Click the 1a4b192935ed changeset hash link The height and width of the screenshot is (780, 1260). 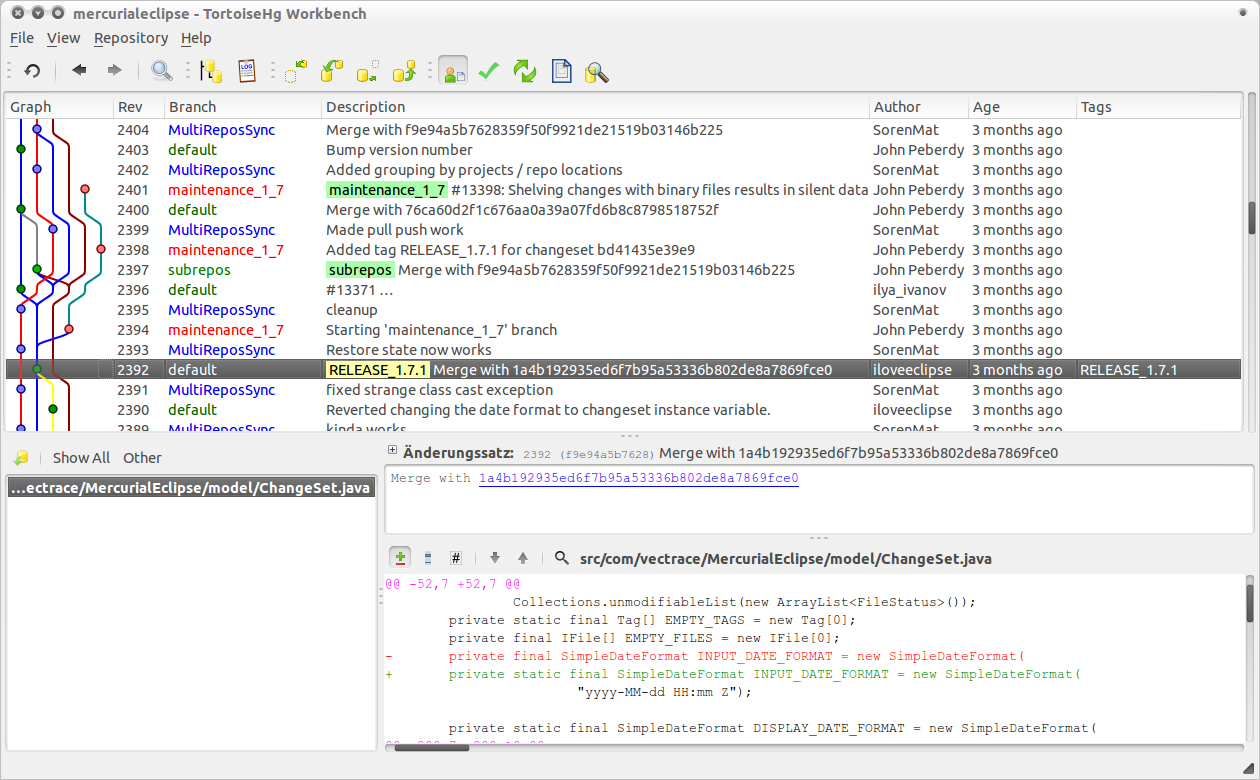click(x=638, y=478)
